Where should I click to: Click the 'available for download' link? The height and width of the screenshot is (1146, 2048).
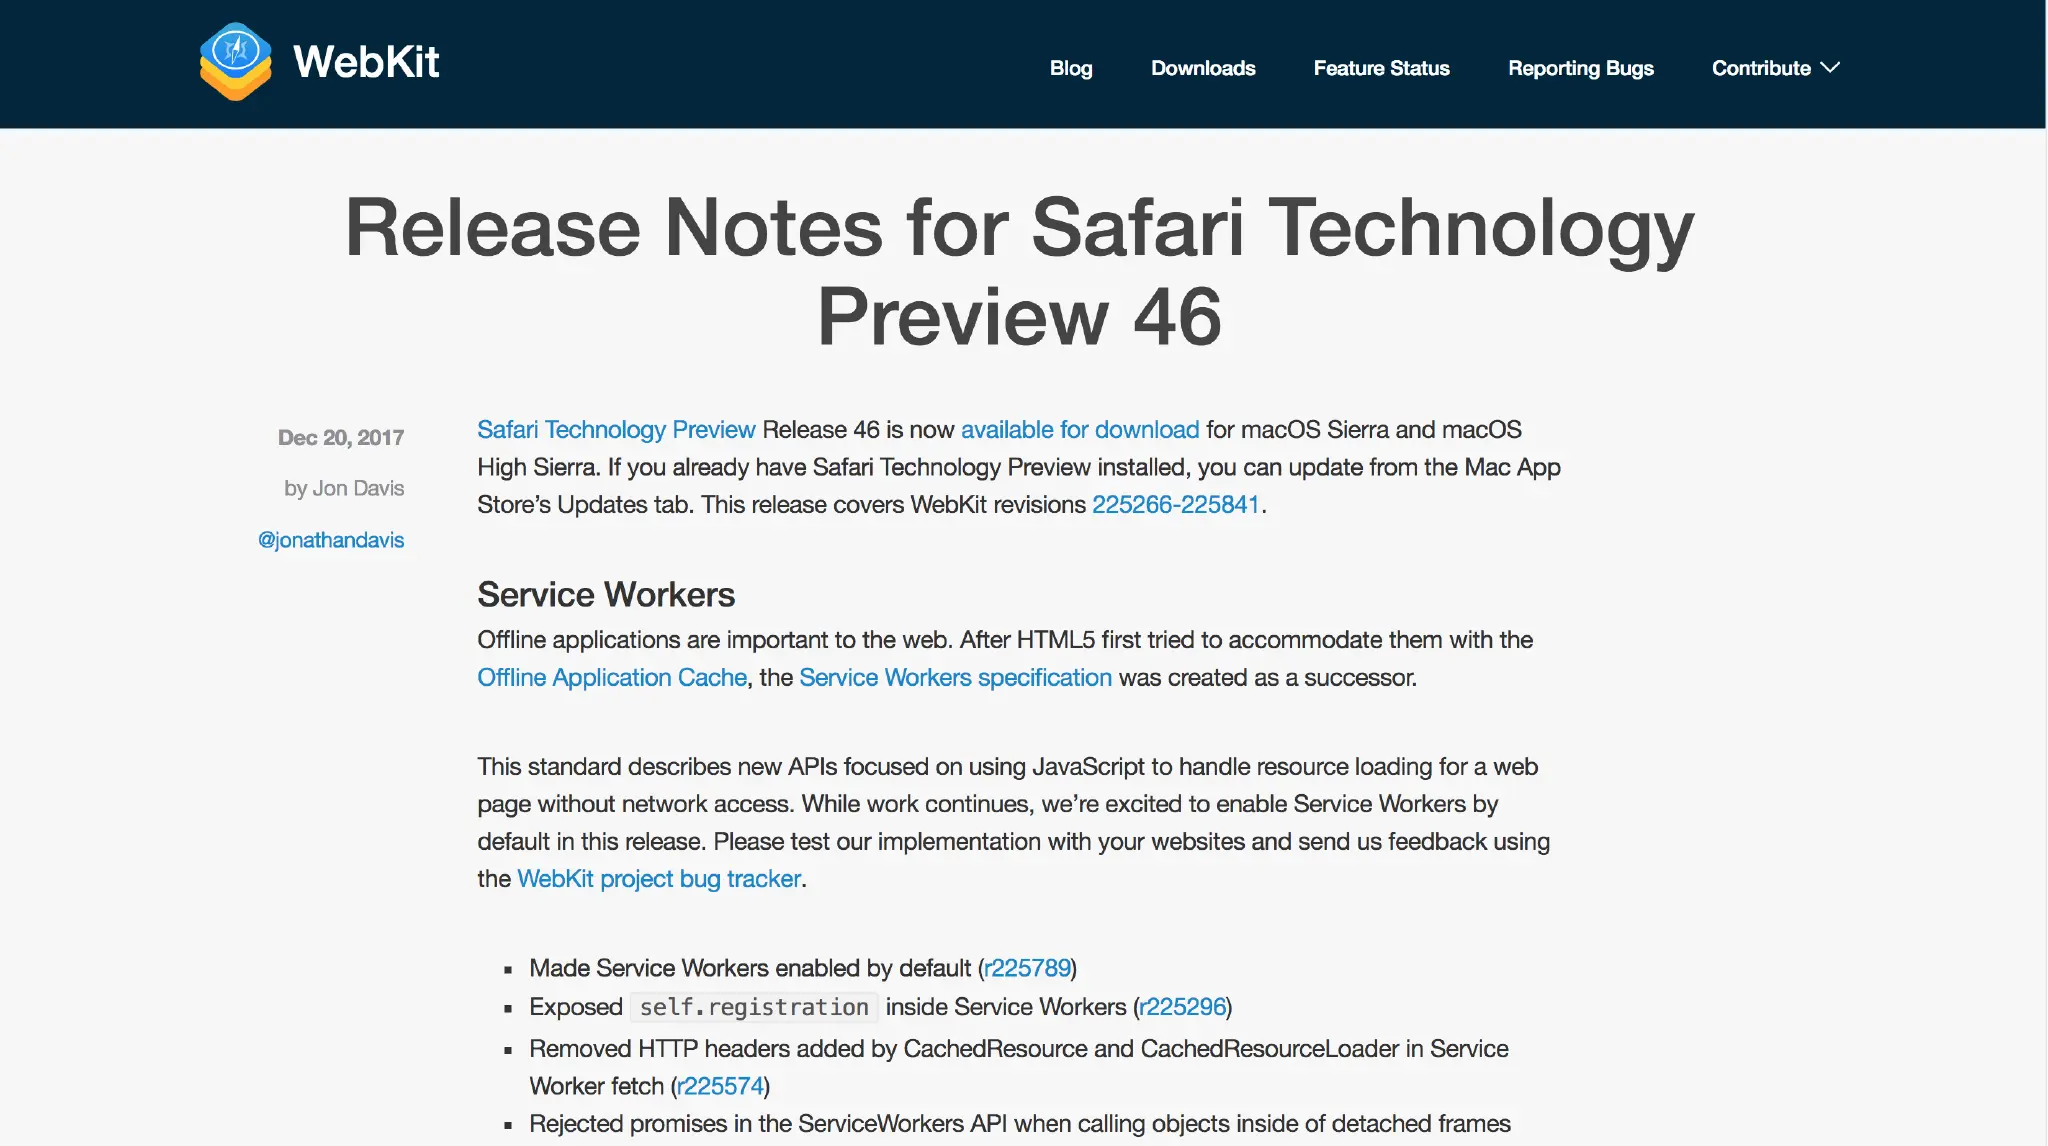pyautogui.click(x=1079, y=430)
